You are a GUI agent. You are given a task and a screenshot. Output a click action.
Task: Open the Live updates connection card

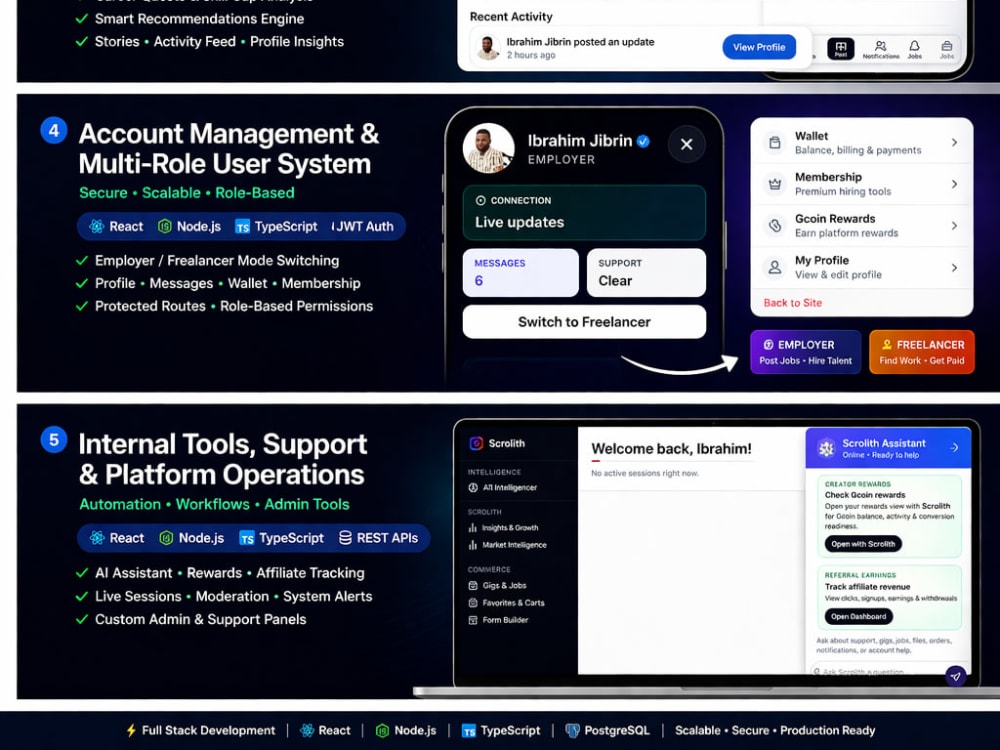click(x=584, y=212)
